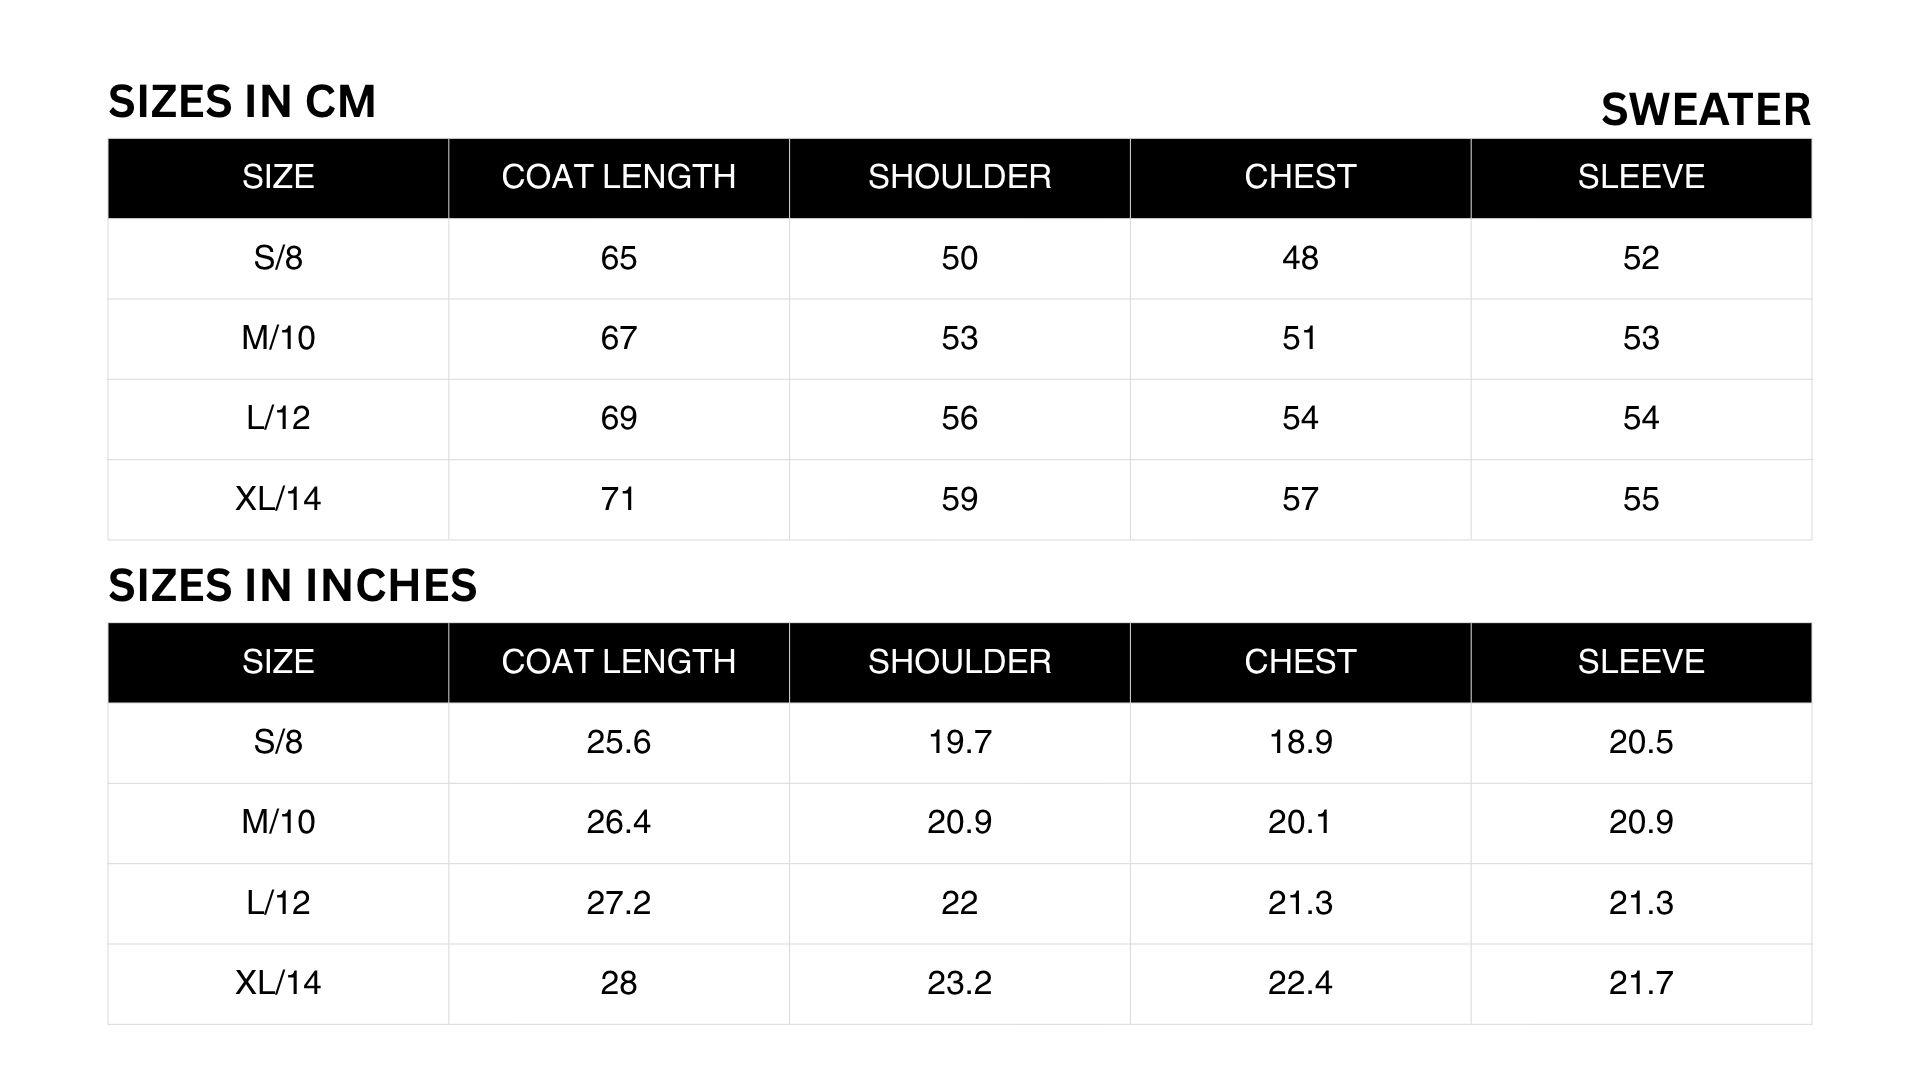
Task: Click the chest value 48
Action: pyautogui.click(x=1300, y=258)
